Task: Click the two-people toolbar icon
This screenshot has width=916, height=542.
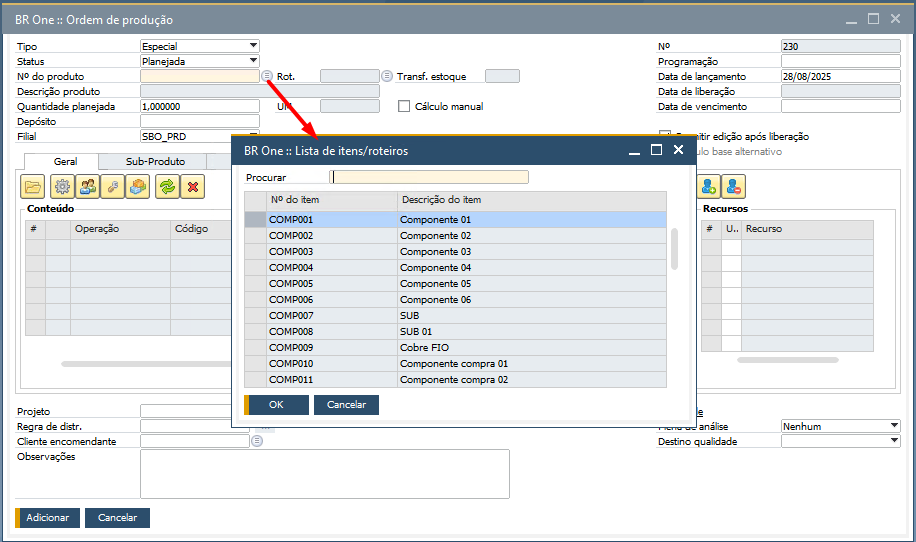Action: [88, 187]
